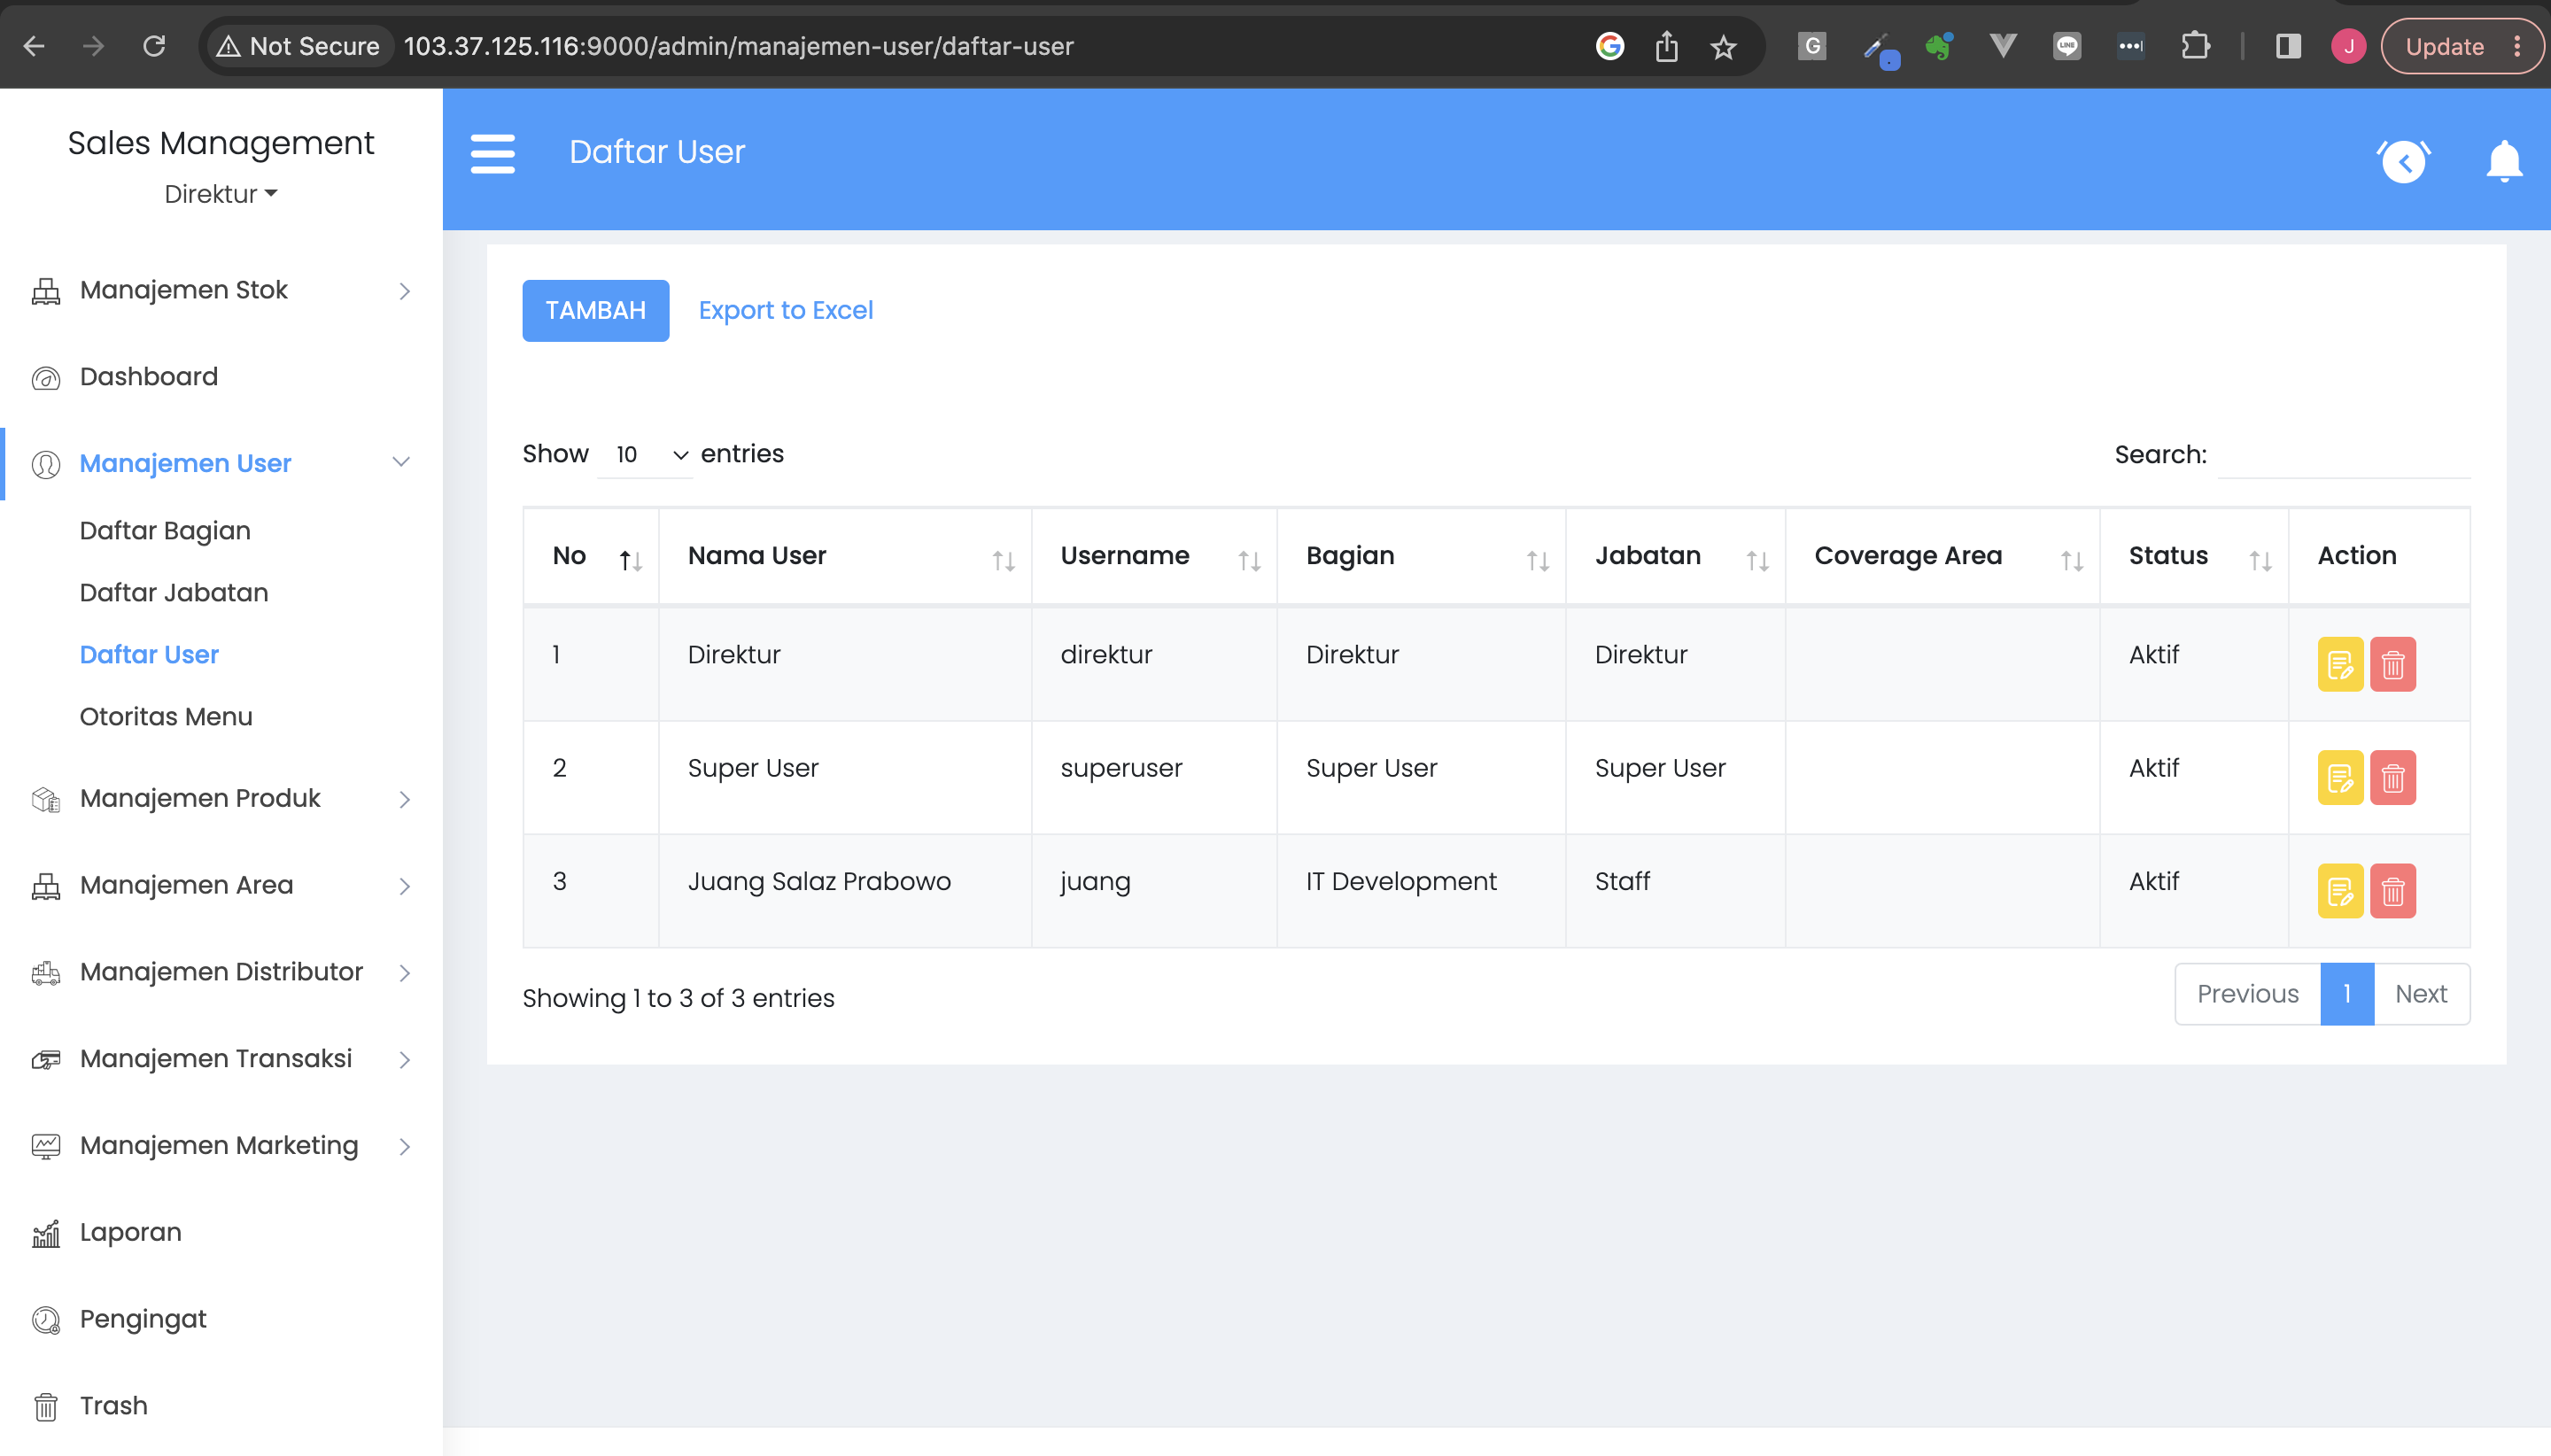This screenshot has width=2551, height=1456.
Task: Toggle sorting on Username column
Action: click(1250, 559)
